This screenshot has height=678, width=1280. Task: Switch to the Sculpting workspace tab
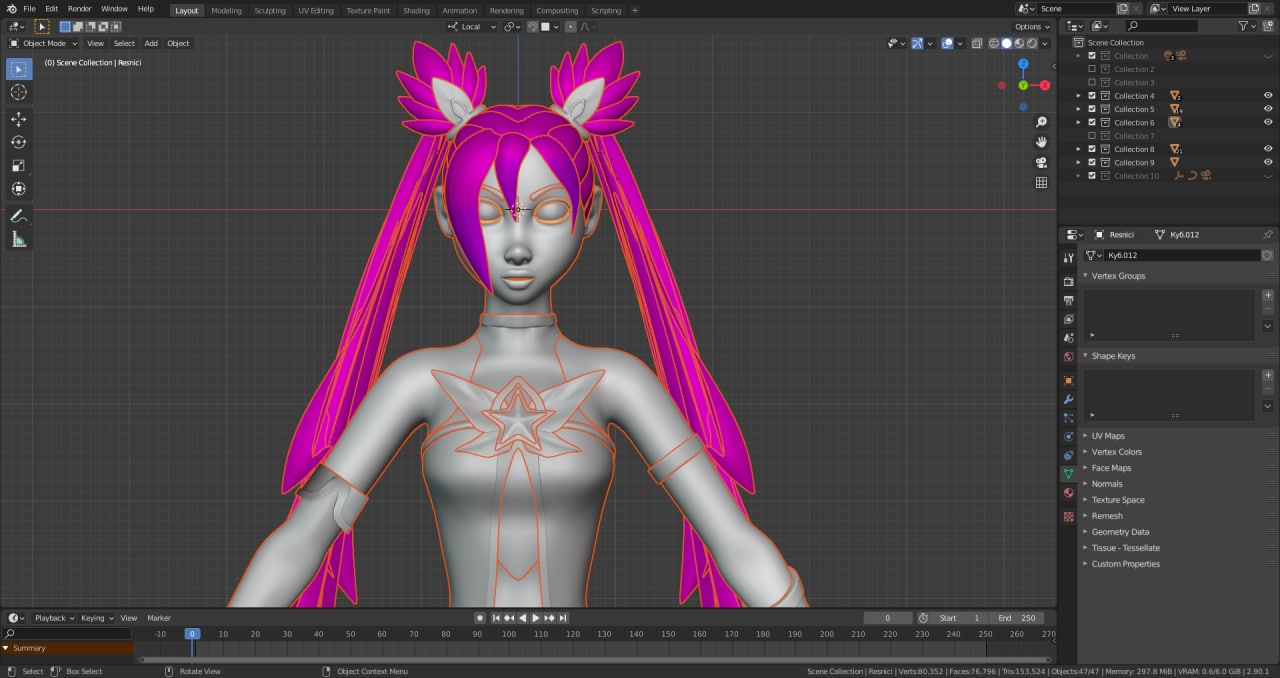click(269, 10)
